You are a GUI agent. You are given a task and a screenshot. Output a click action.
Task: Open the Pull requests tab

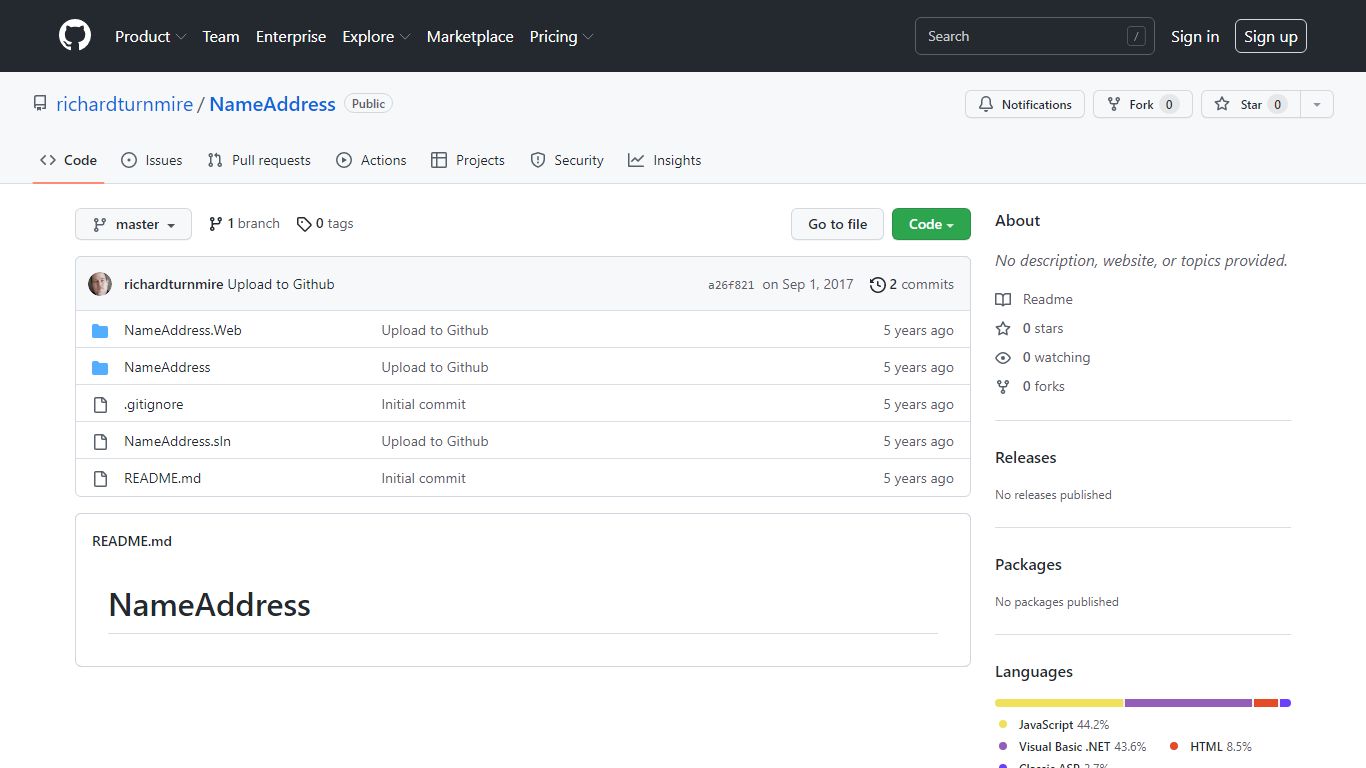[259, 160]
